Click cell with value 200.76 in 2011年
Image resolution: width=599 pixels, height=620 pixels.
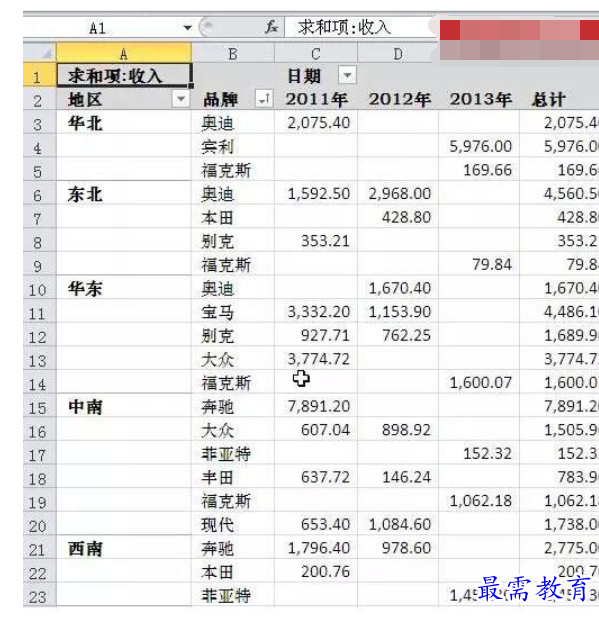point(316,572)
